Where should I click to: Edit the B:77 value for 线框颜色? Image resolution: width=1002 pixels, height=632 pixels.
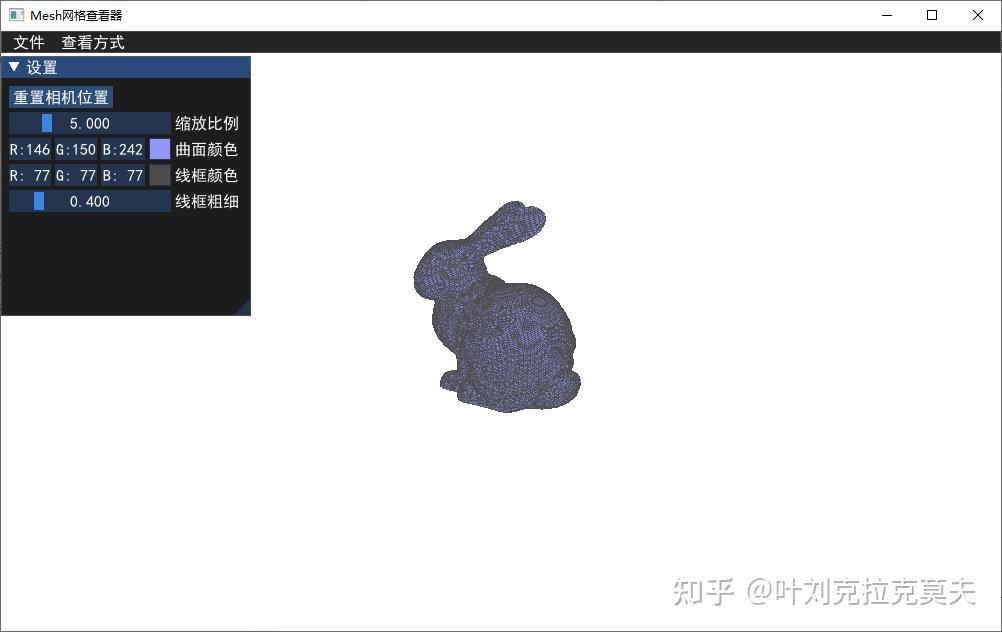[x=122, y=175]
